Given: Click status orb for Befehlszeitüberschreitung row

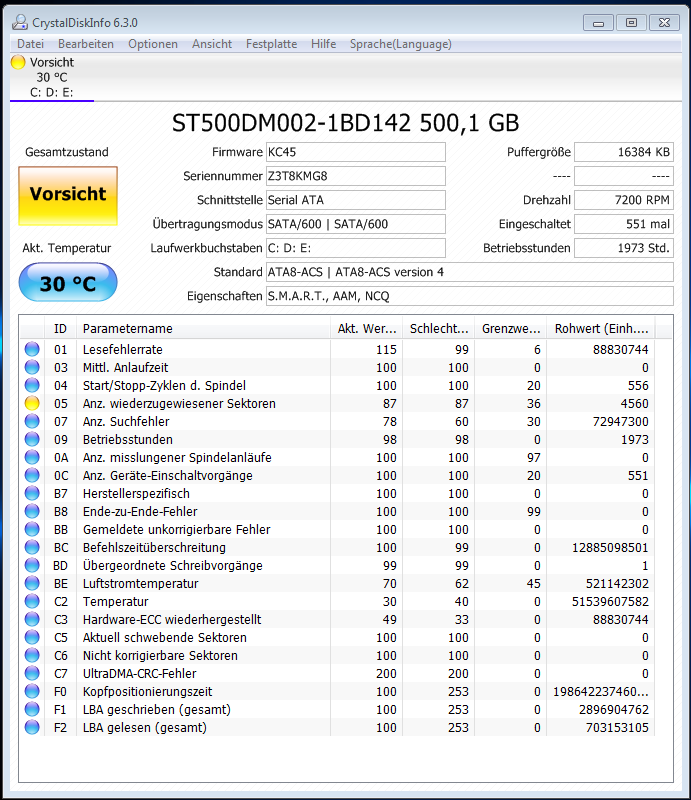Looking at the screenshot, I should (x=32, y=547).
